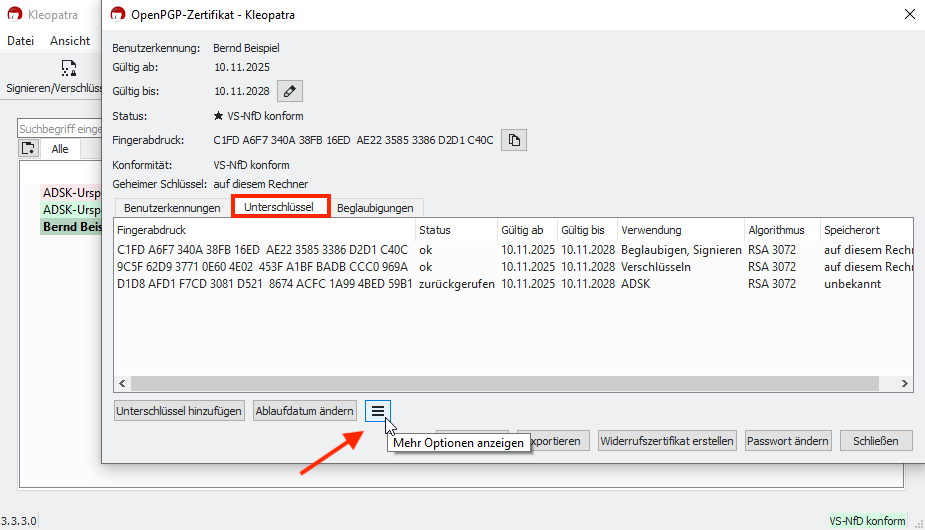Open the Beglaubigungen tab
The image size is (925, 530).
pos(375,208)
